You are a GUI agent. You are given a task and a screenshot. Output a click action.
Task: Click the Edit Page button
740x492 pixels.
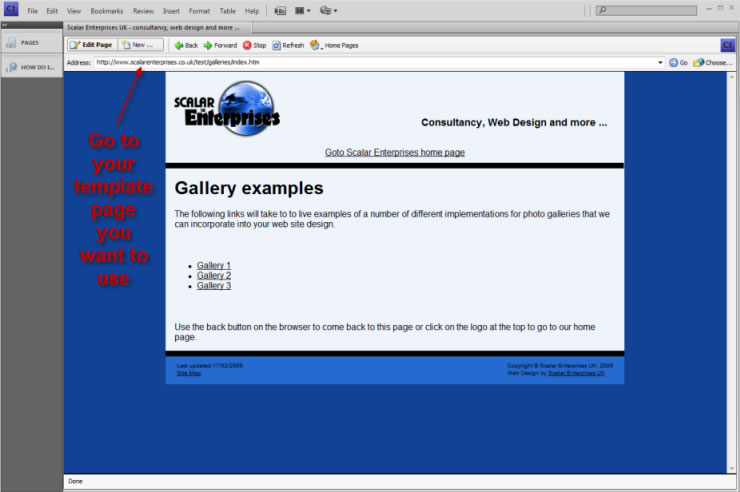tap(92, 45)
